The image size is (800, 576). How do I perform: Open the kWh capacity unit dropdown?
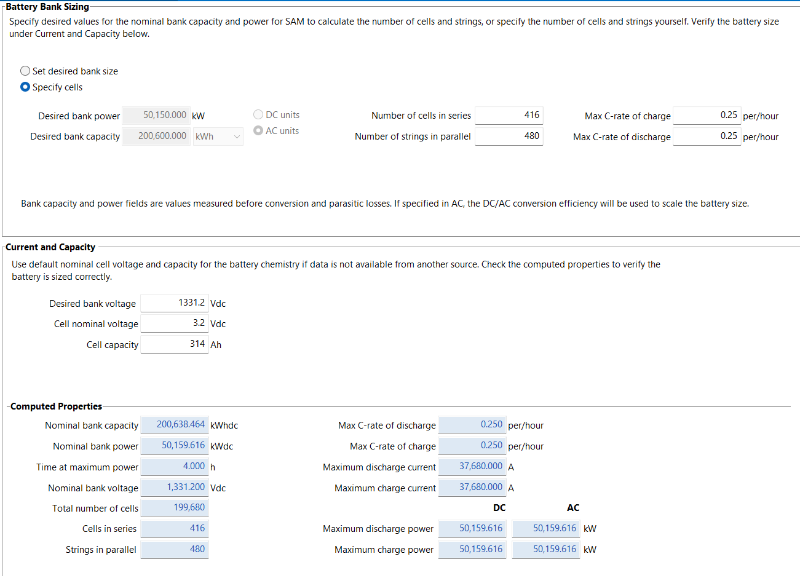pos(218,136)
